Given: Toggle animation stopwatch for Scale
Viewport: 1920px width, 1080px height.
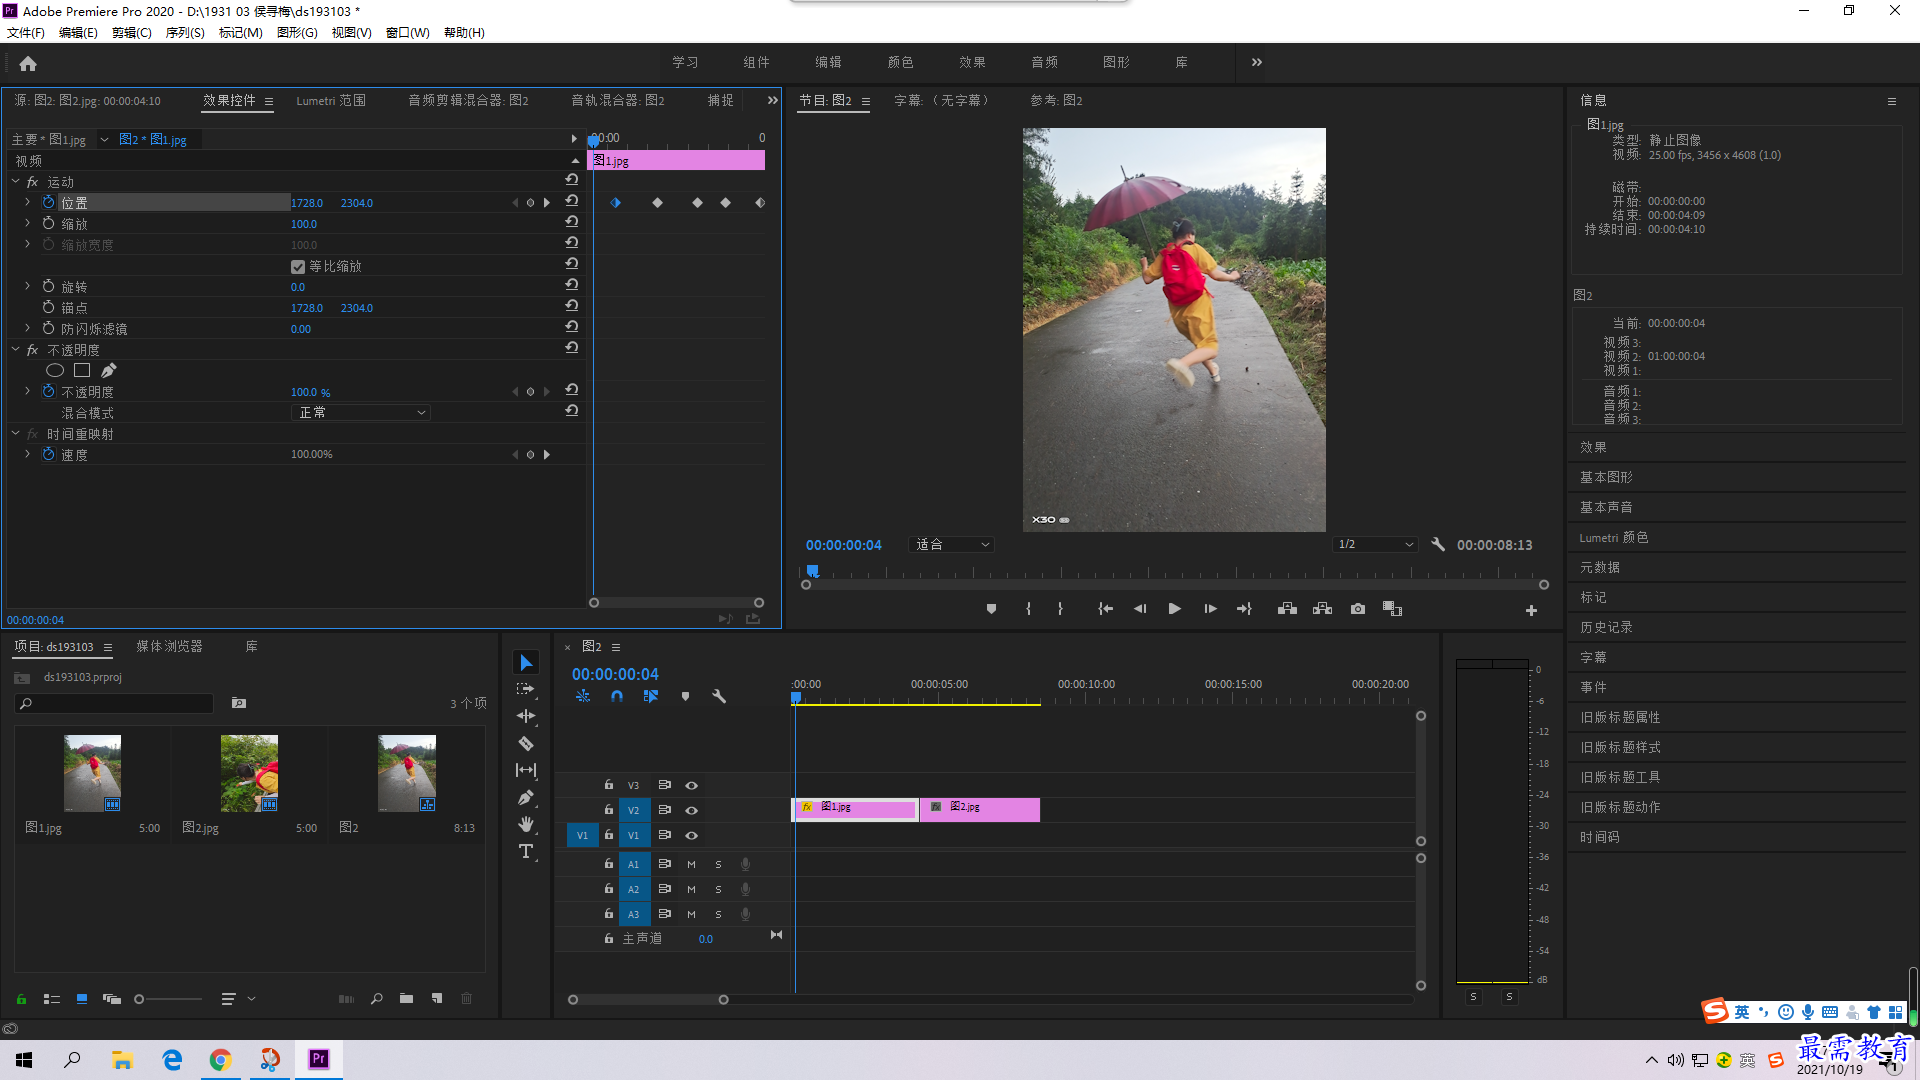Looking at the screenshot, I should tap(48, 223).
